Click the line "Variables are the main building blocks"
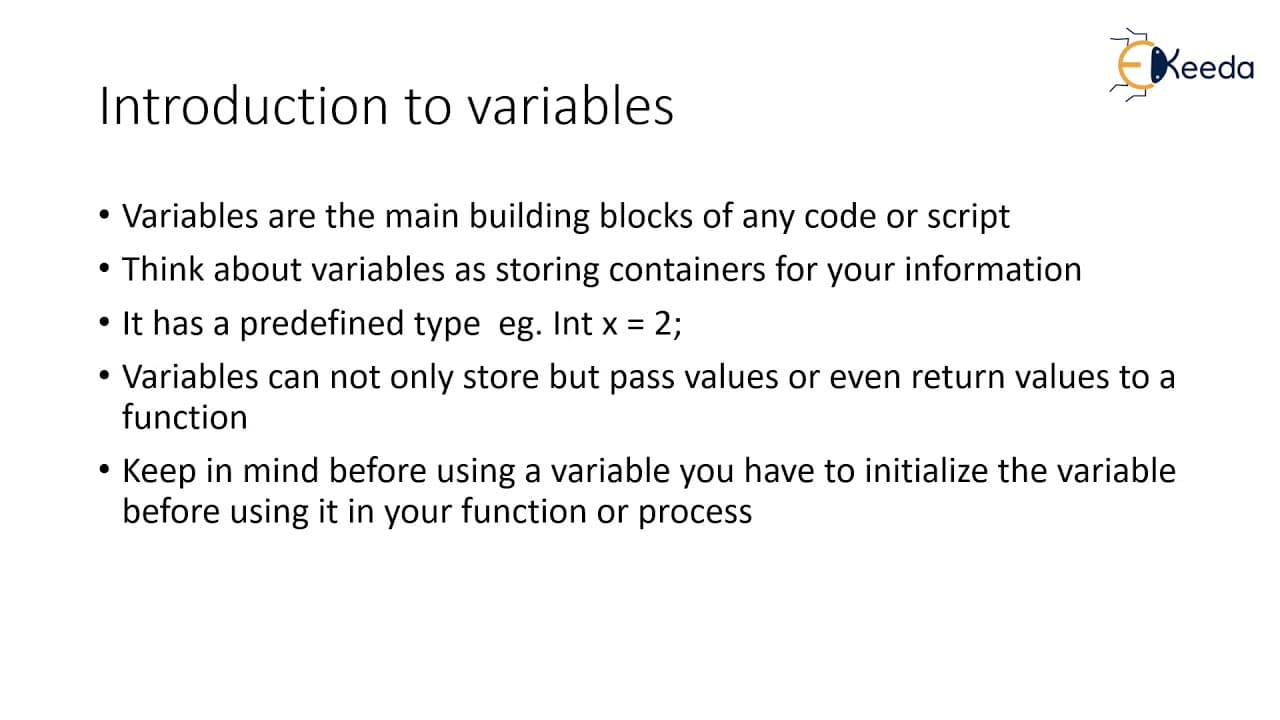Screen dimensions: 1280x720 [x=565, y=216]
